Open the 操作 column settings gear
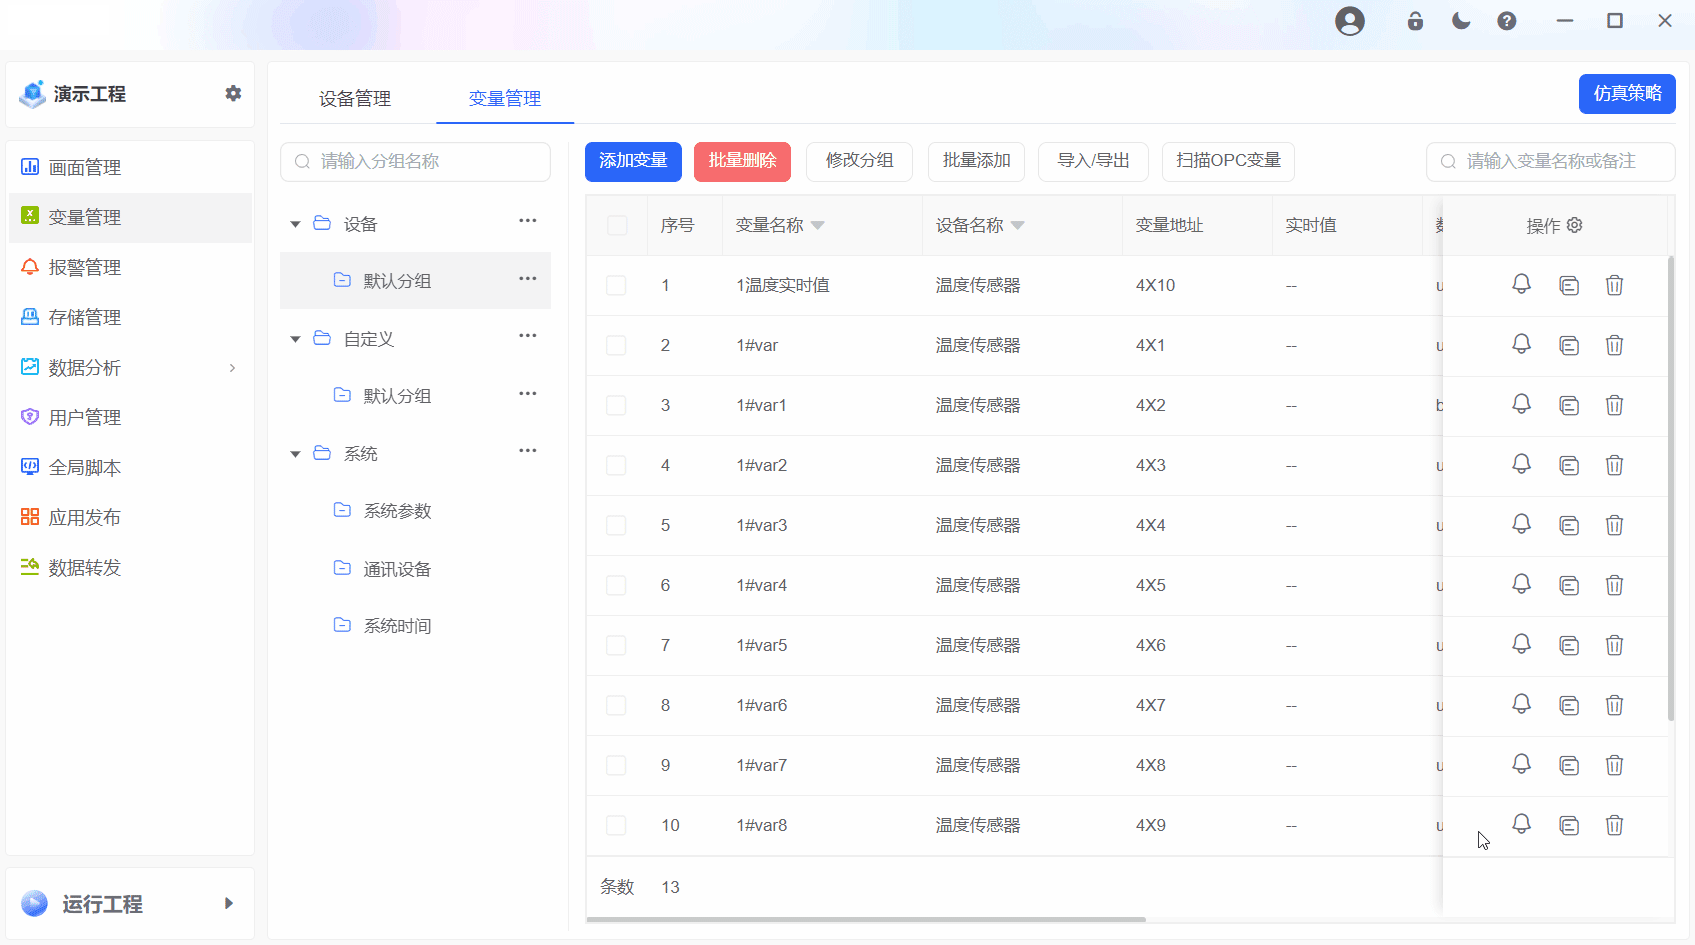The width and height of the screenshot is (1695, 945). tap(1575, 225)
